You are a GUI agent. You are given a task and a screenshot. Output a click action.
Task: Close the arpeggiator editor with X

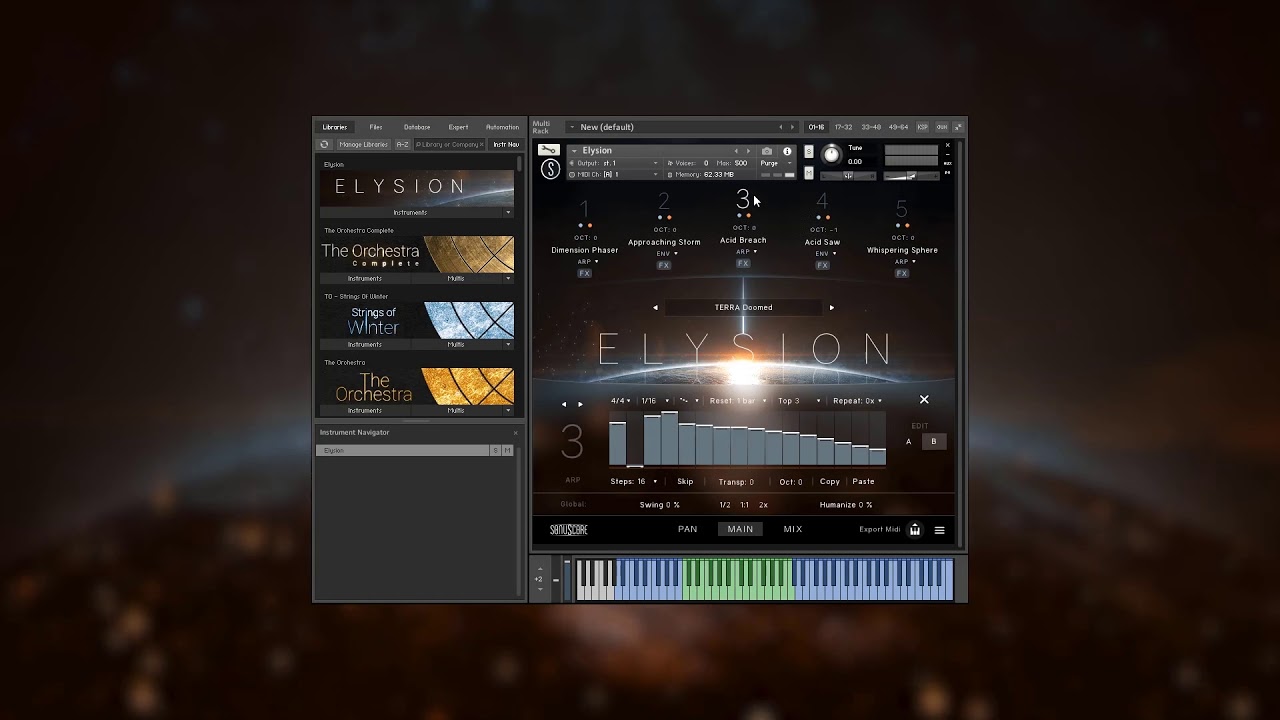pos(924,400)
